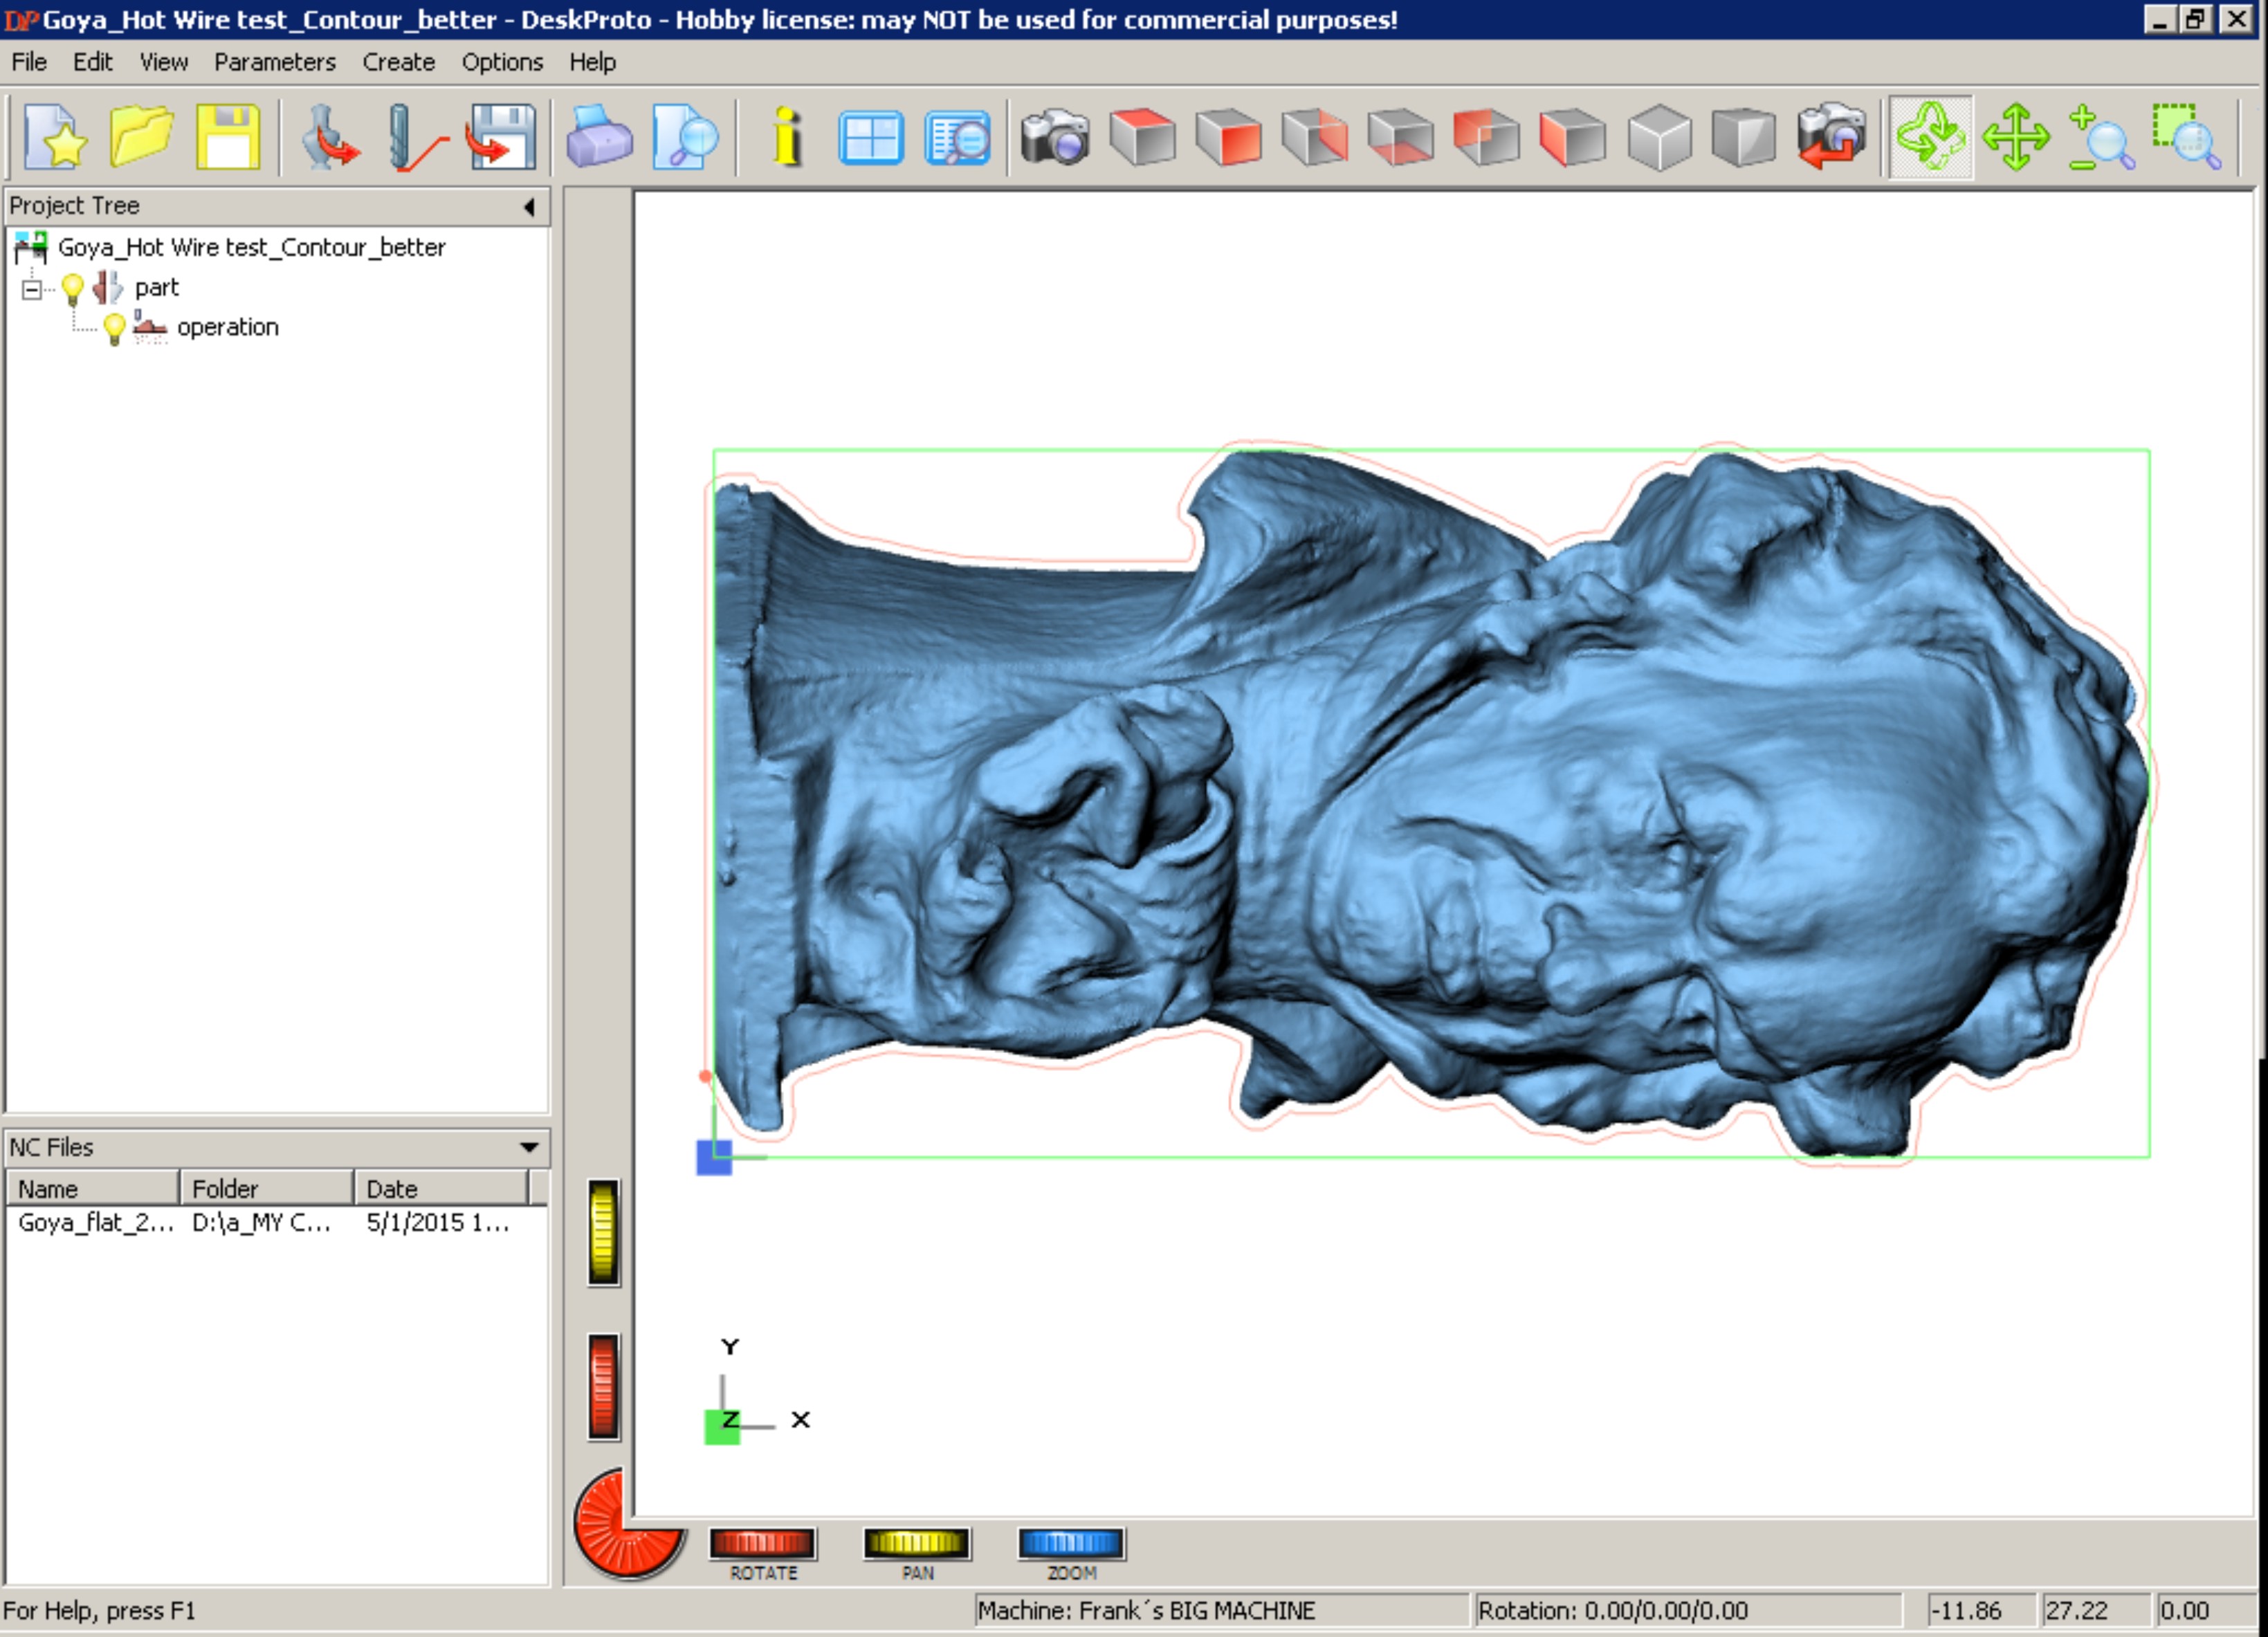
Task: Click the yellow Info icon
Action: [787, 137]
